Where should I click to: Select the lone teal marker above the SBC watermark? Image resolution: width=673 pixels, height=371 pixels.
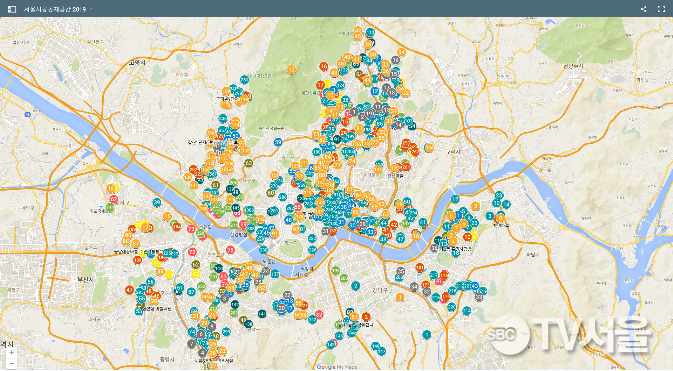pos(426,335)
